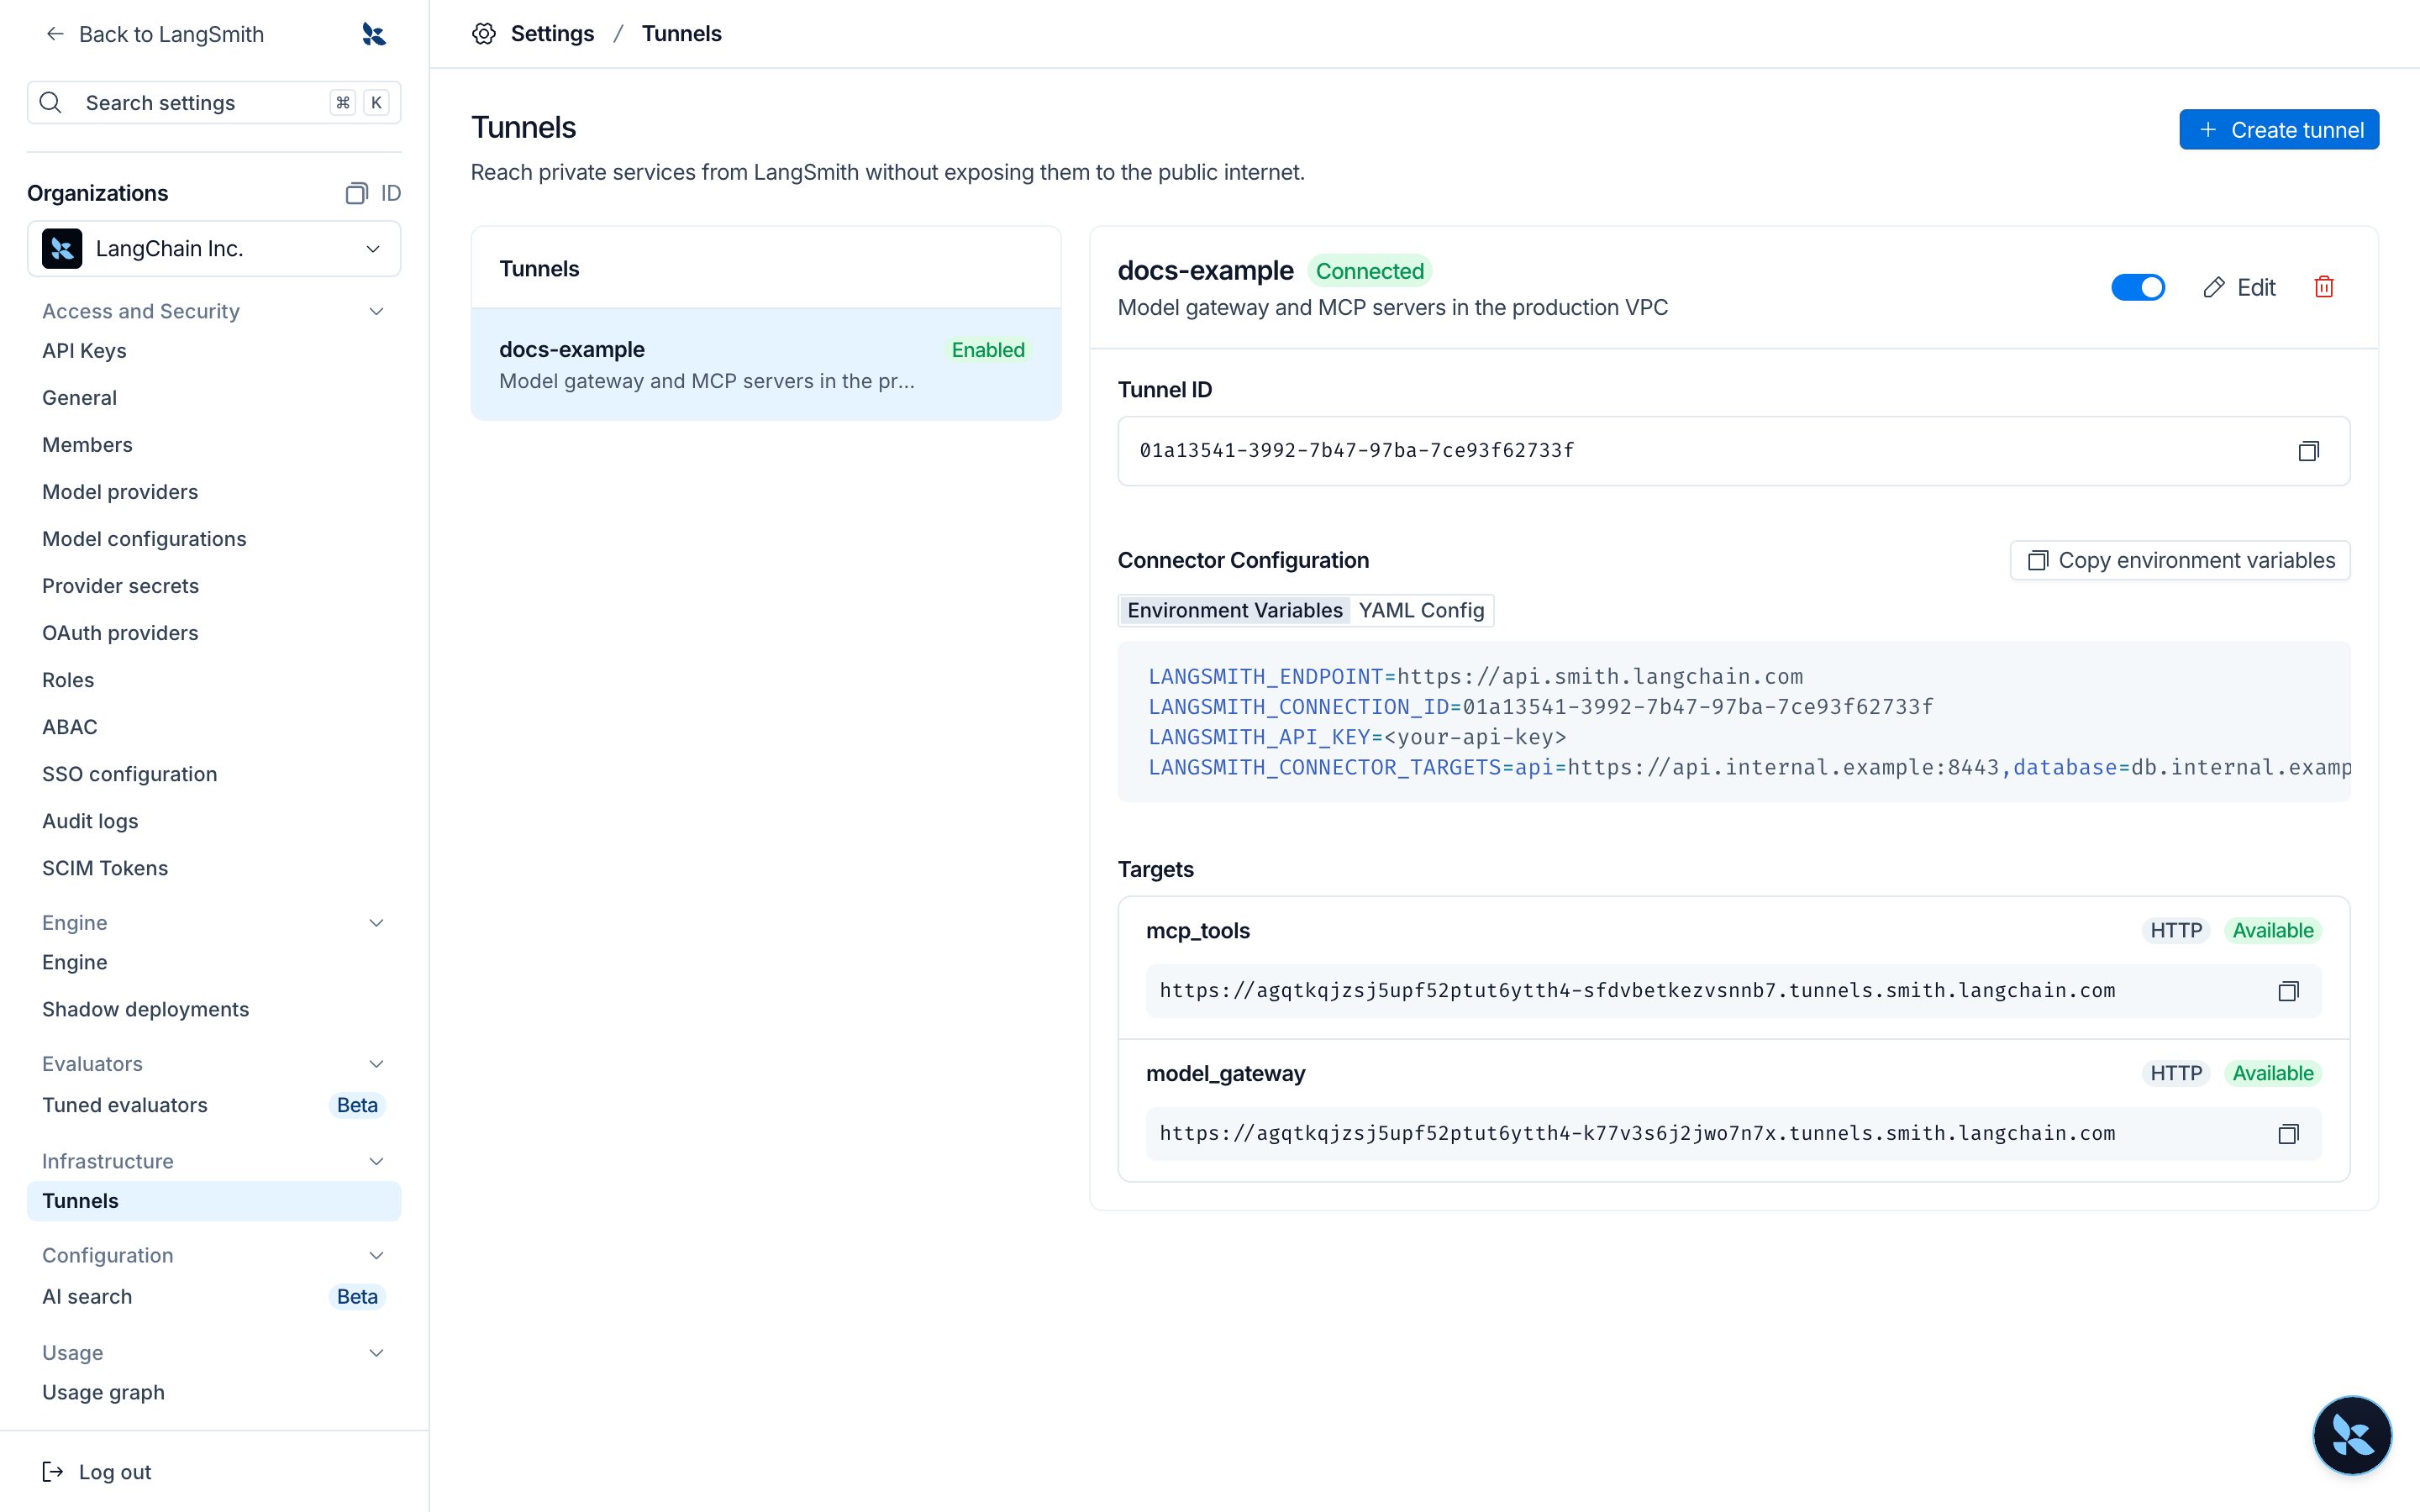2420x1512 pixels.
Task: Click the Settings gear icon in breadcrumb
Action: 484,34
